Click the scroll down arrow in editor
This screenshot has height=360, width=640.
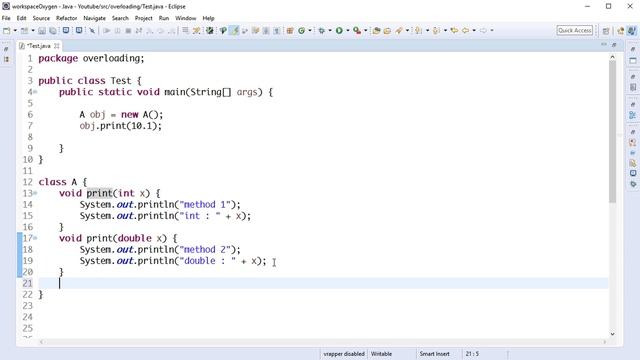(612, 334)
